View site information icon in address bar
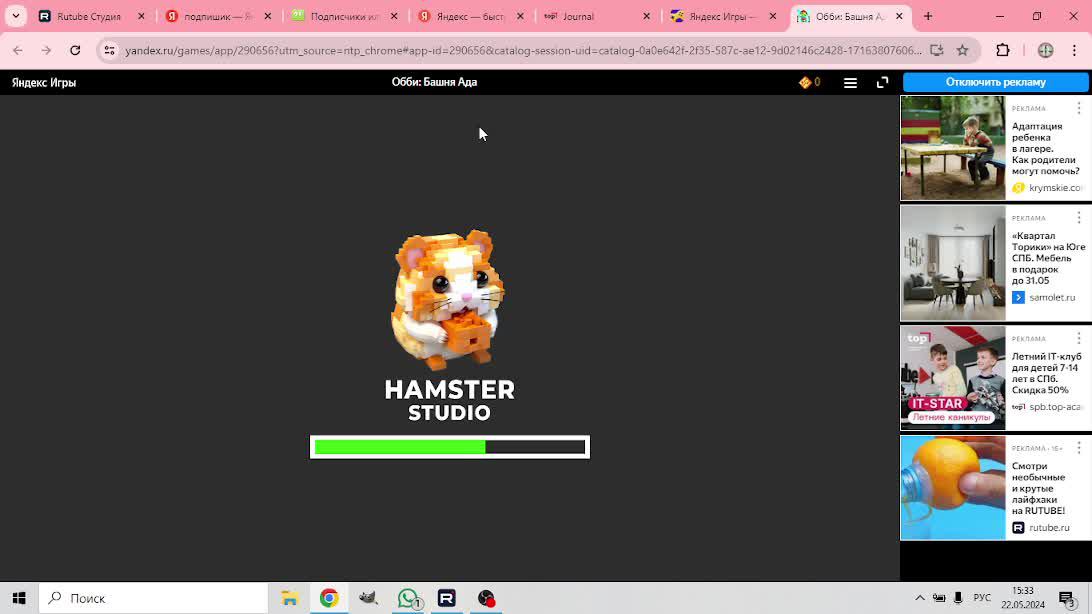The image size is (1092, 614). 109,50
